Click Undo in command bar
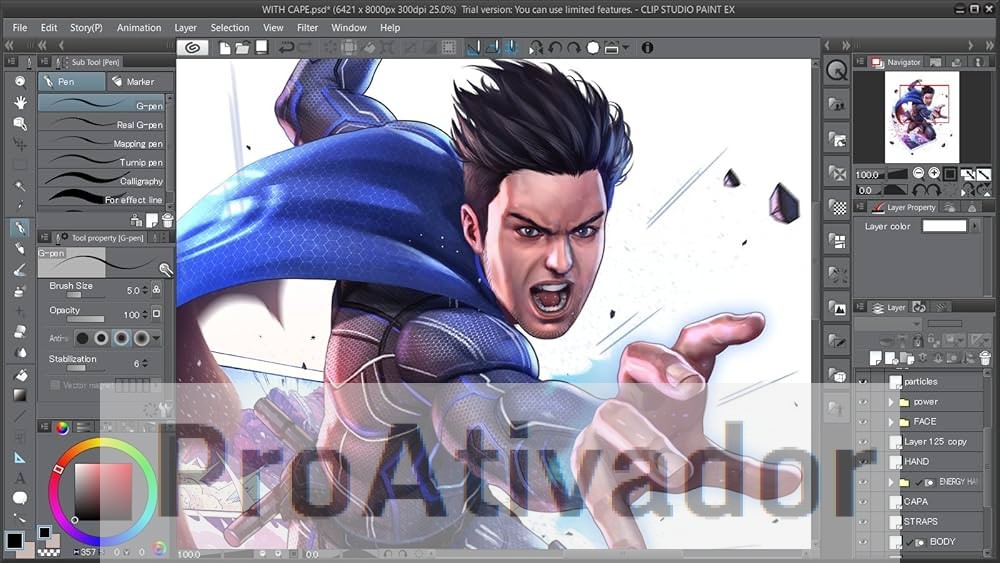The image size is (1000, 563). click(x=286, y=48)
